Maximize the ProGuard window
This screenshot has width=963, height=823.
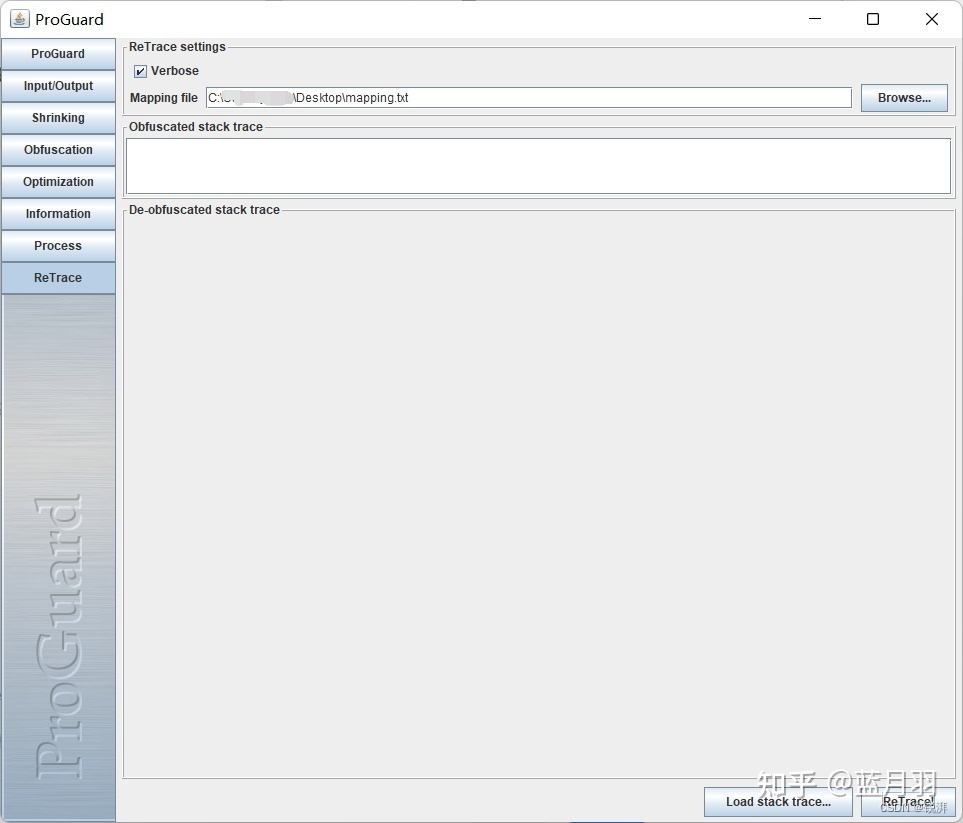873,19
